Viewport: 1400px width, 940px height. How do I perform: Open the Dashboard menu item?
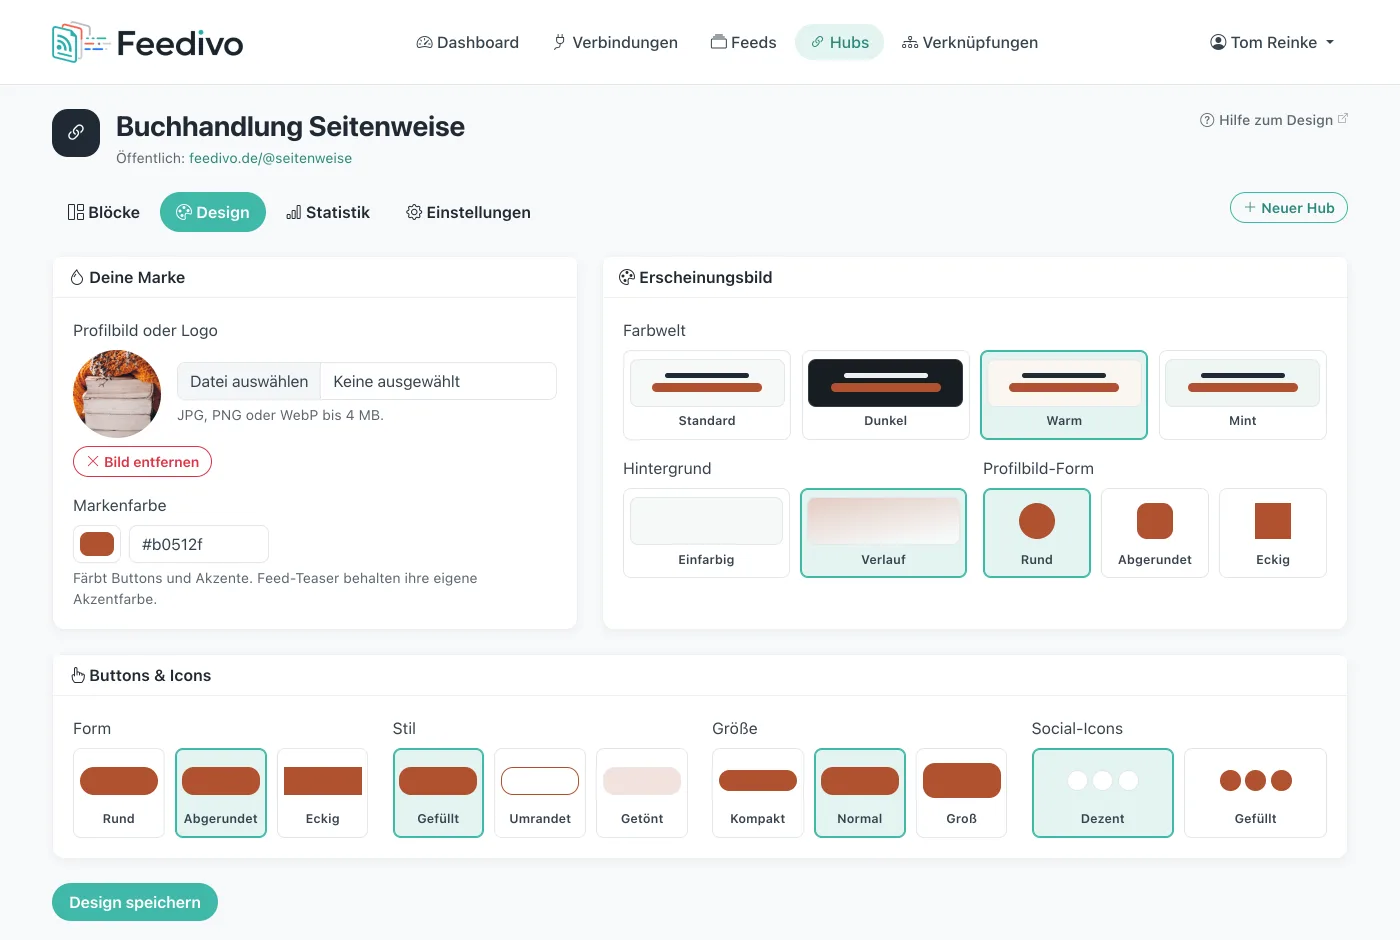pyautogui.click(x=467, y=42)
